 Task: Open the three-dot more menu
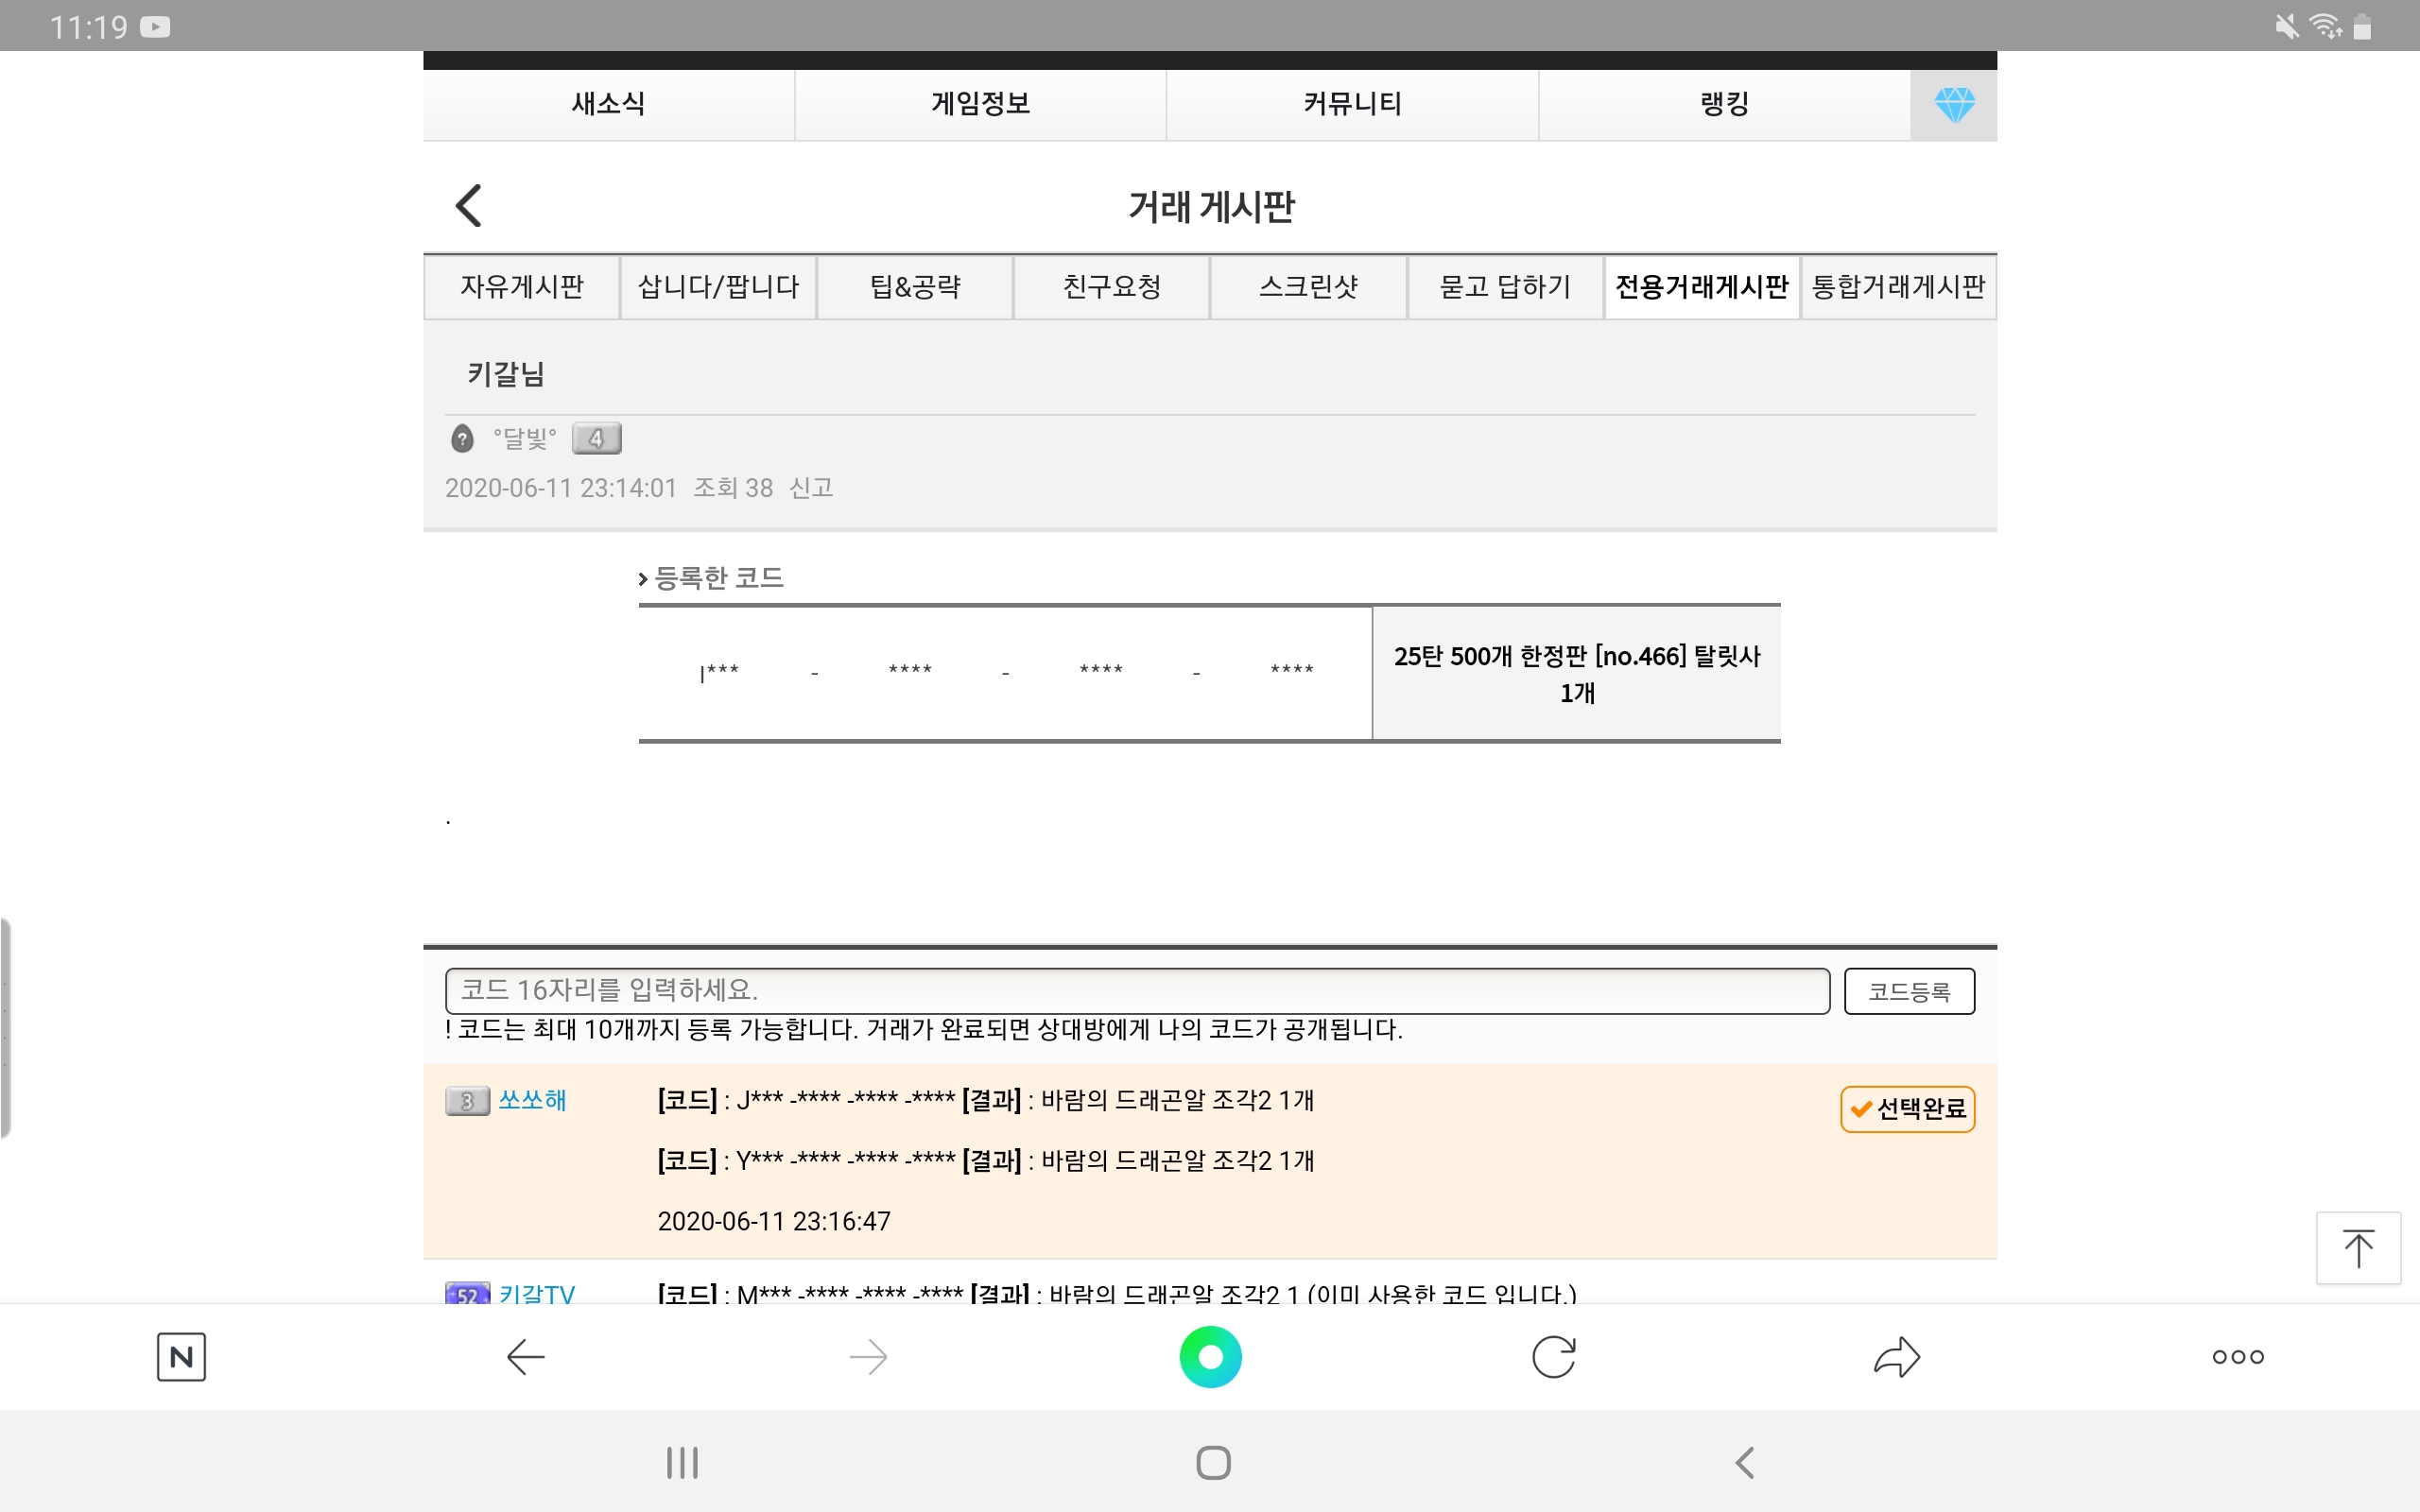(2238, 1356)
